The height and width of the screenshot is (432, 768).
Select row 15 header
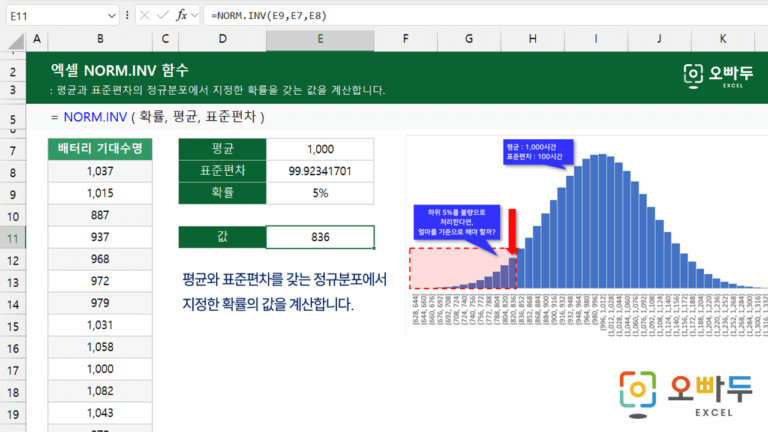(x=13, y=326)
